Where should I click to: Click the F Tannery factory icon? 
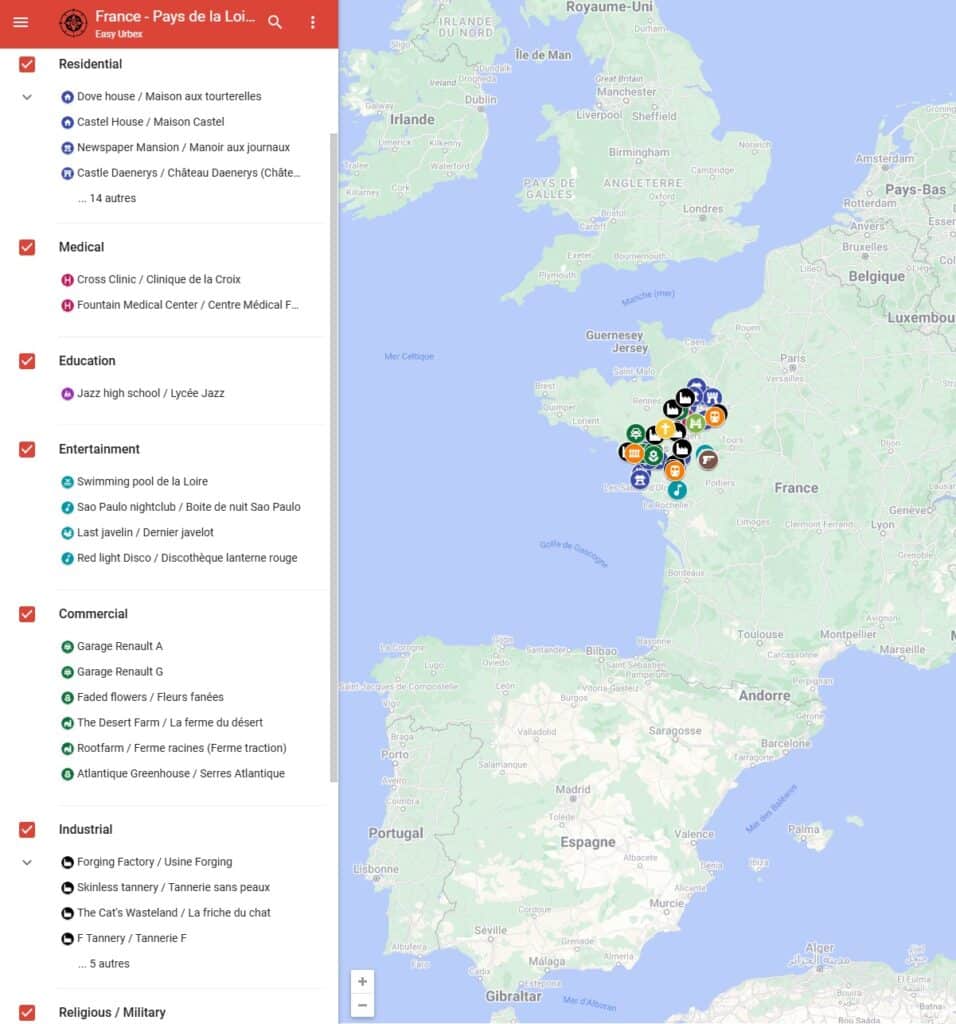[67, 938]
